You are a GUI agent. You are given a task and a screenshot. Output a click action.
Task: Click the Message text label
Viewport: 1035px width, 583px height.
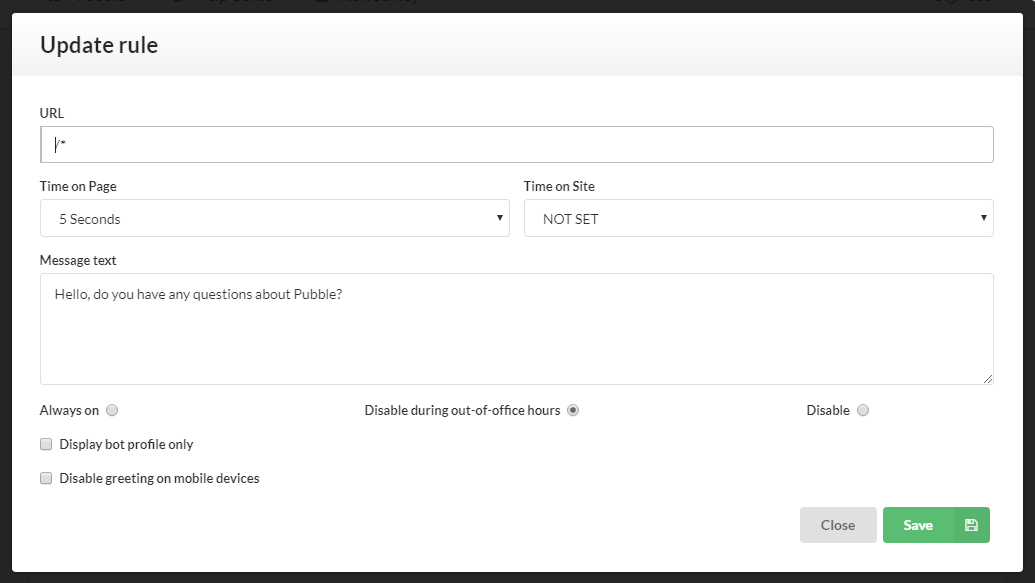click(78, 260)
